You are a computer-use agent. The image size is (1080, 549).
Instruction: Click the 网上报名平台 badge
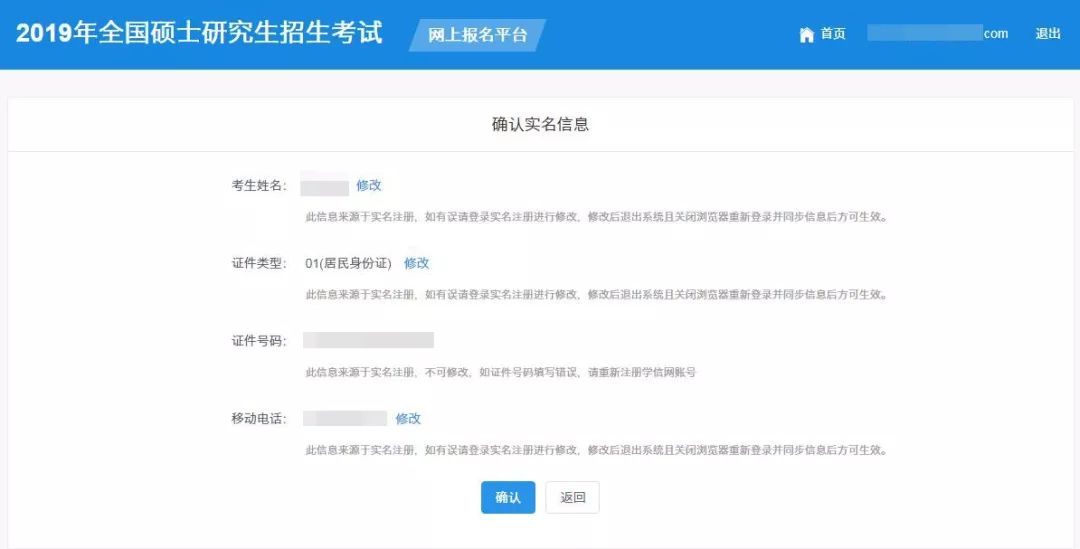pos(477,35)
